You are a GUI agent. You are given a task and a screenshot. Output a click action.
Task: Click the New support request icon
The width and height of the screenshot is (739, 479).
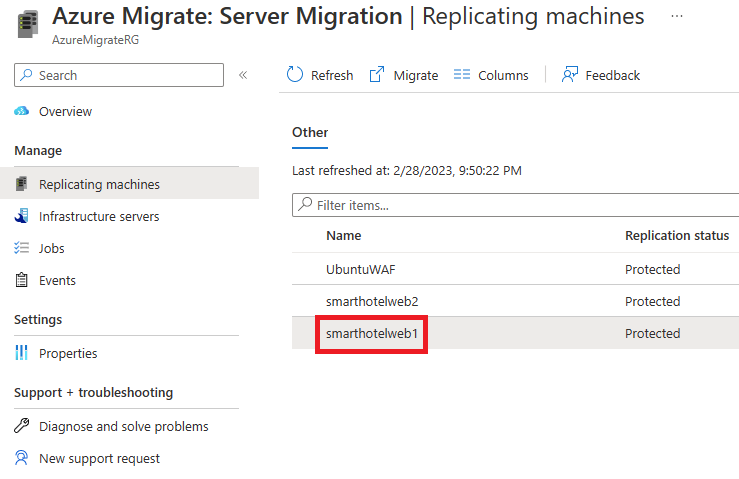tap(21, 458)
